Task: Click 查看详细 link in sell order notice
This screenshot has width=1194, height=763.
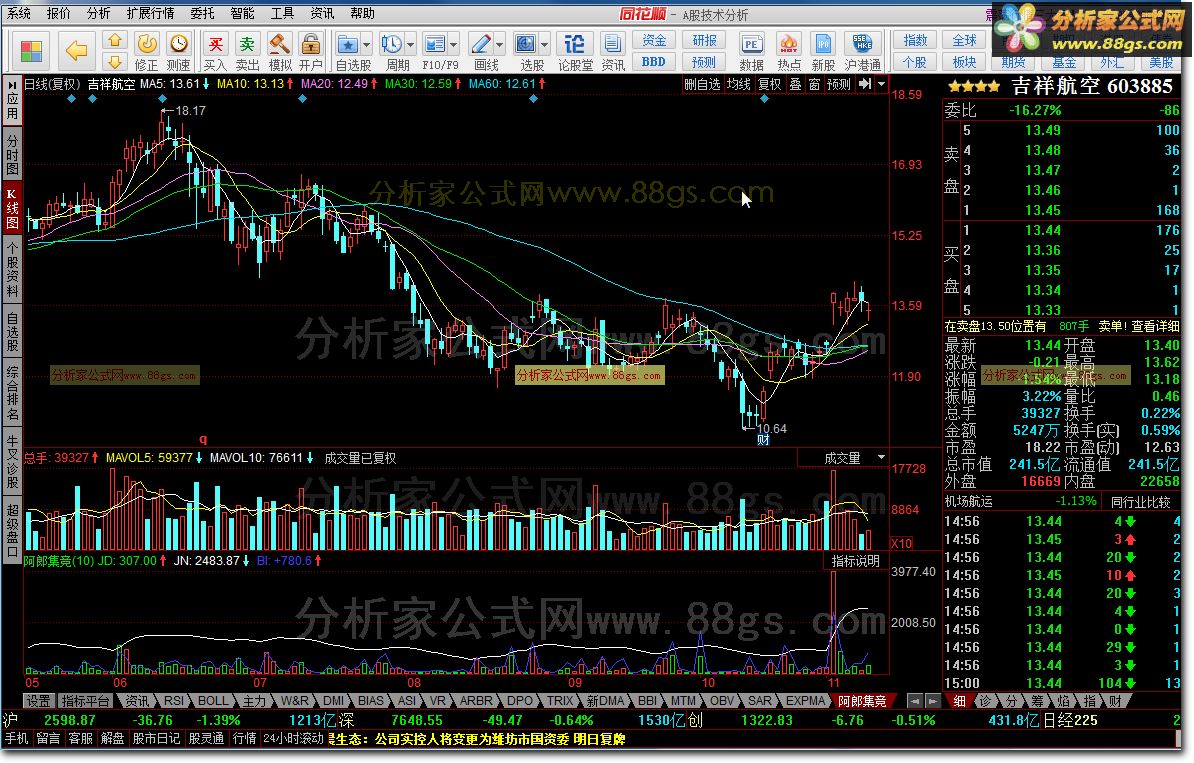Action: [1154, 326]
